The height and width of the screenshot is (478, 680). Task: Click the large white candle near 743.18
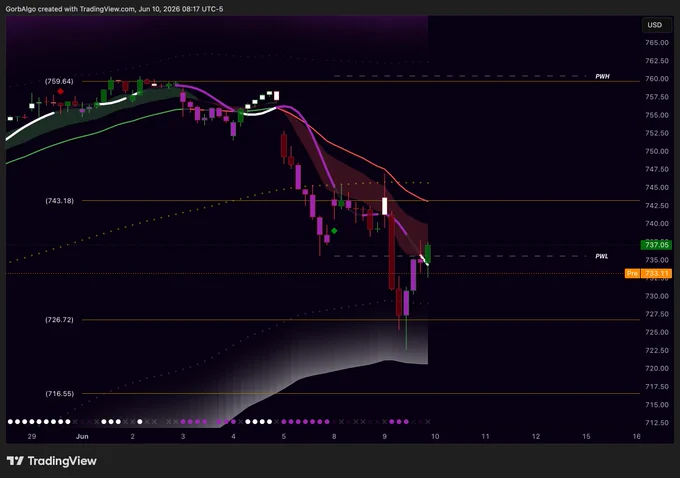pyautogui.click(x=384, y=206)
